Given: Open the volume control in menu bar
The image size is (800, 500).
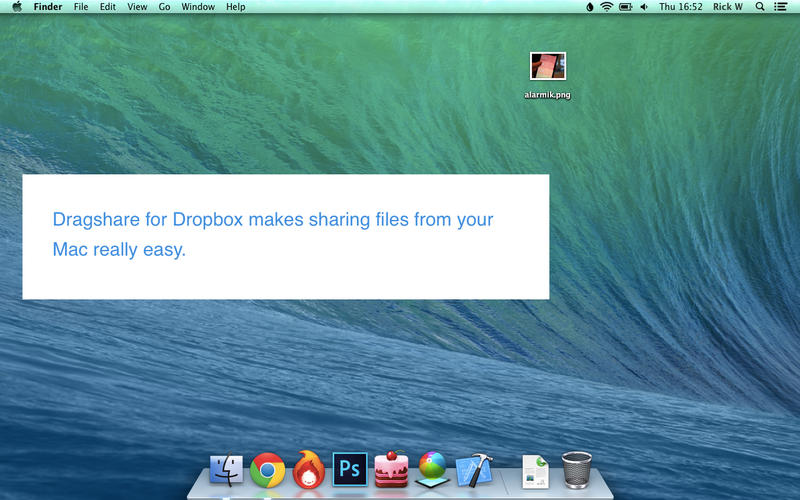Looking at the screenshot, I should click(643, 7).
